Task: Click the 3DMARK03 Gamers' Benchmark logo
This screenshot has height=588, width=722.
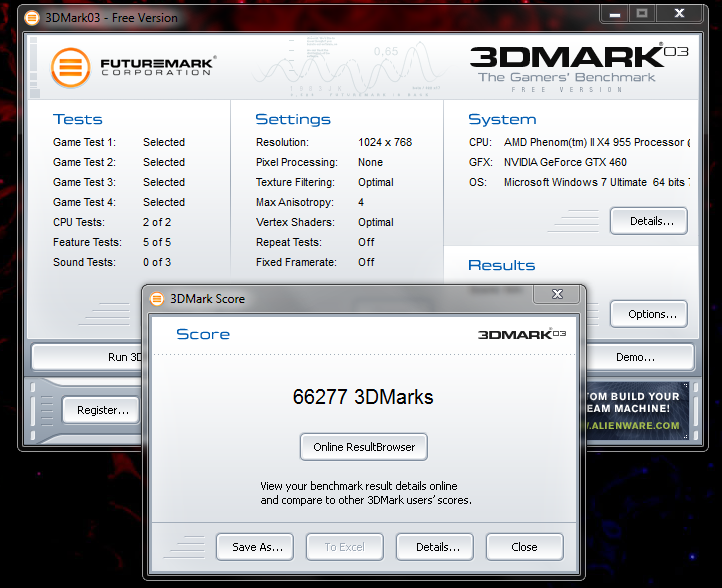Action: click(x=579, y=68)
